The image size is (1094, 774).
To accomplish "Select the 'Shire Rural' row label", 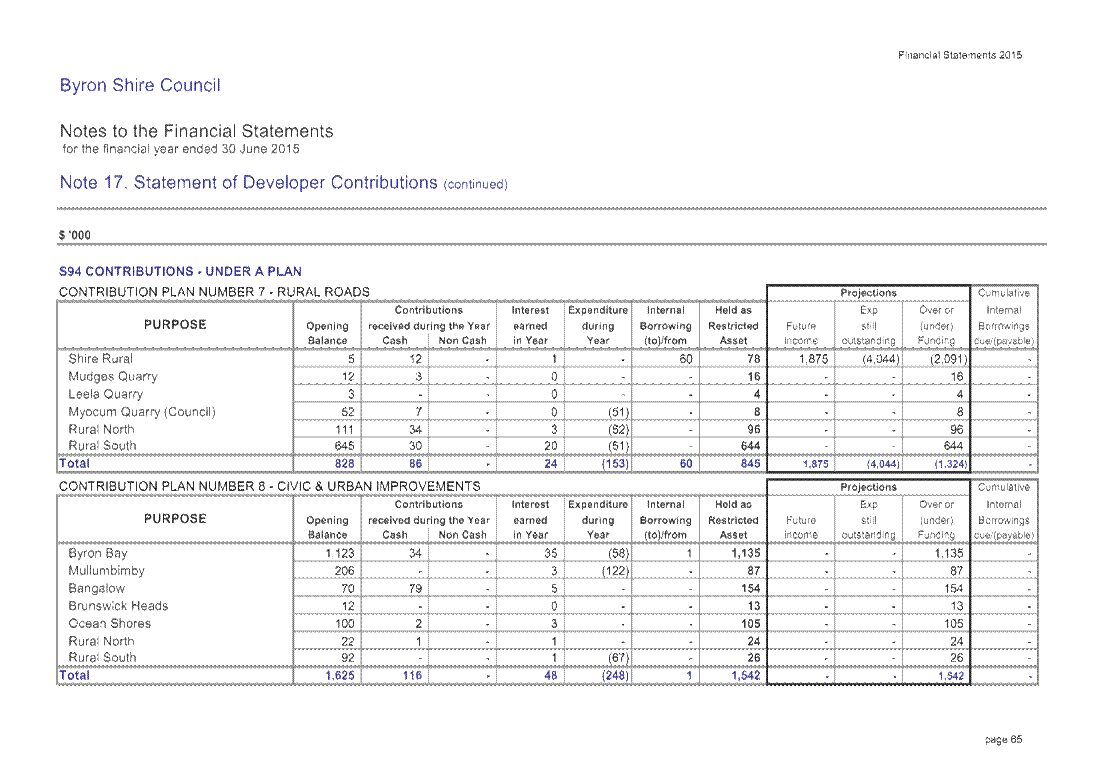I will coord(100,359).
